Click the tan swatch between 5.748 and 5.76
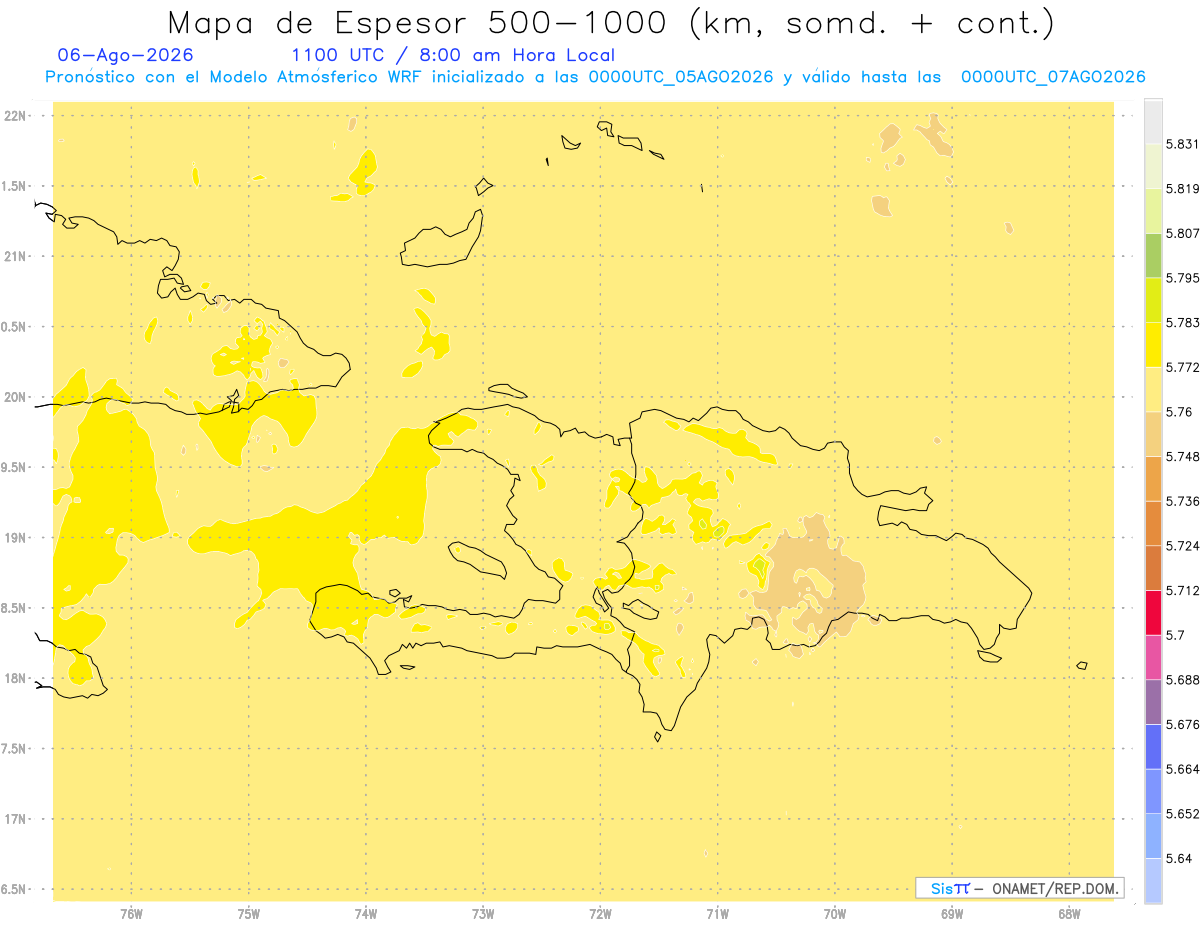Viewport: 1200px width, 927px height. 1153,434
